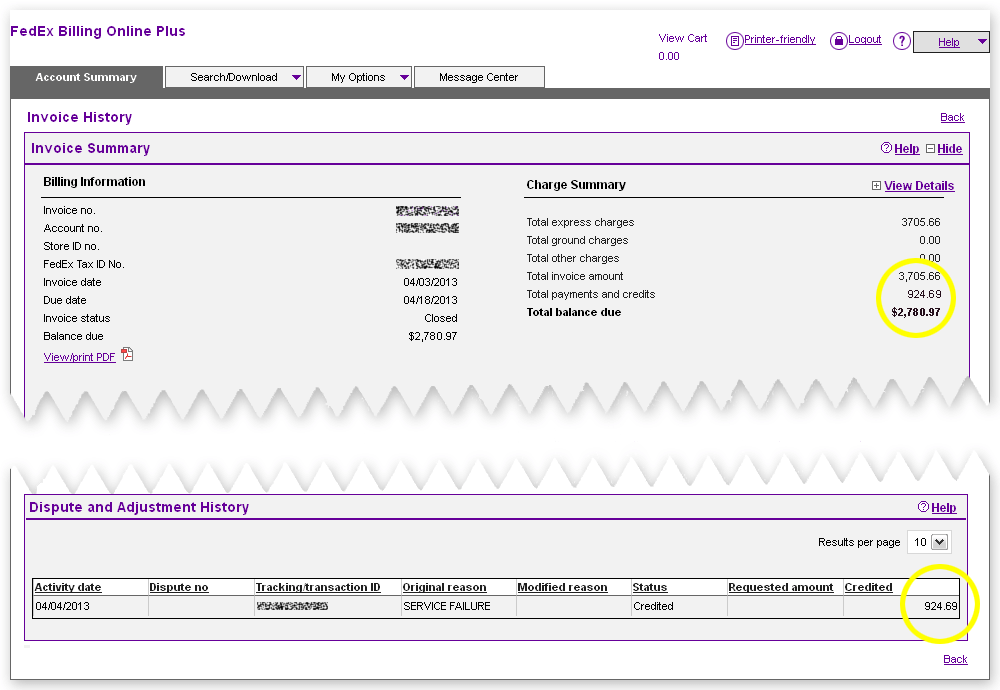Click the Printer-friendly page icon
The height and width of the screenshot is (690, 1000).
[x=734, y=41]
